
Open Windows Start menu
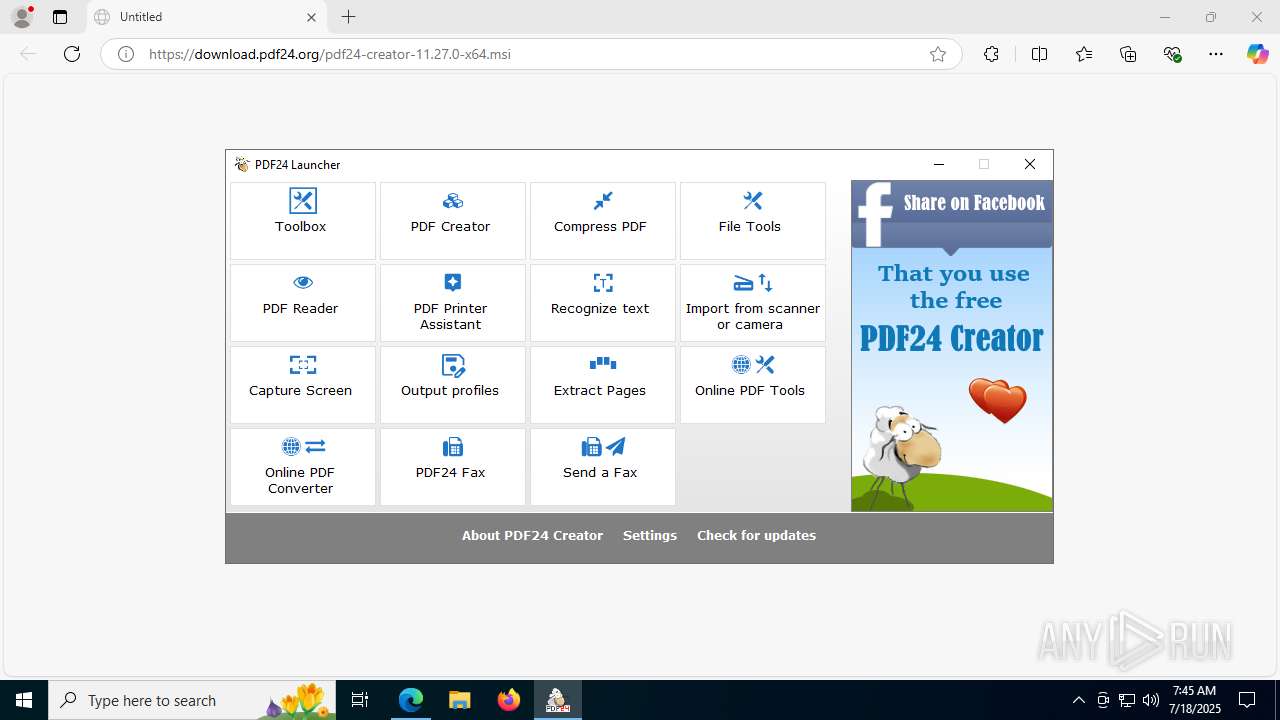24,700
